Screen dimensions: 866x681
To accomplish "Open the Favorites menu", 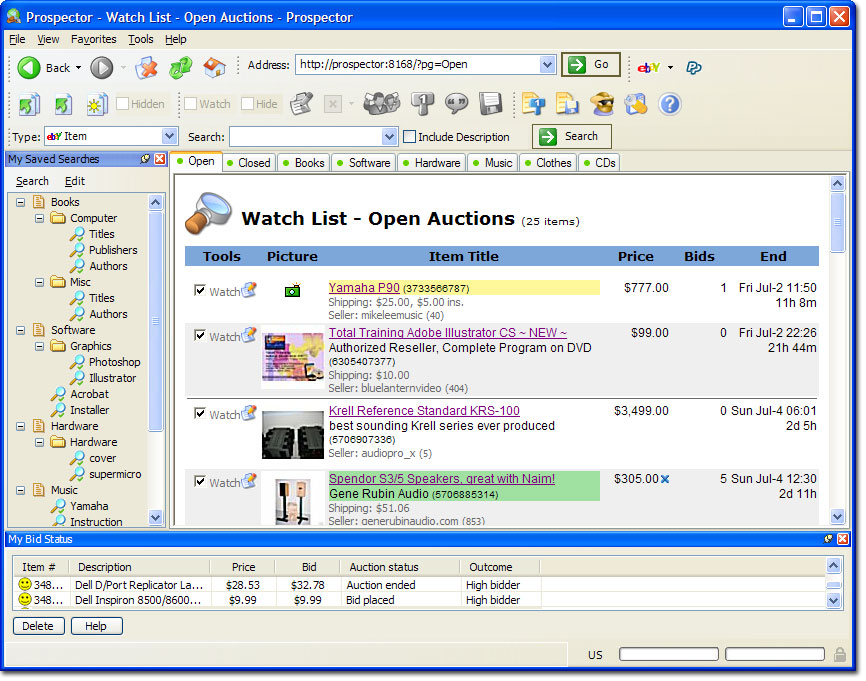I will (93, 39).
